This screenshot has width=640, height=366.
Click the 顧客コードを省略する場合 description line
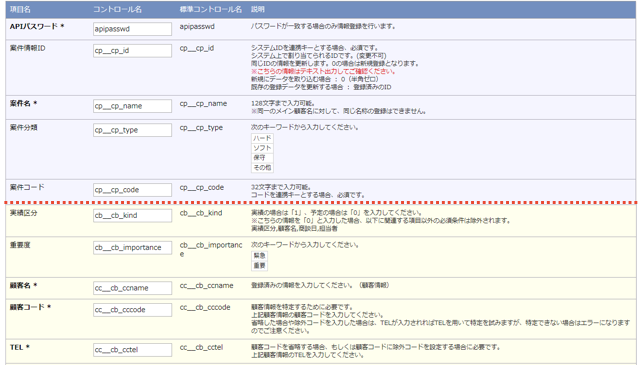click(x=376, y=347)
